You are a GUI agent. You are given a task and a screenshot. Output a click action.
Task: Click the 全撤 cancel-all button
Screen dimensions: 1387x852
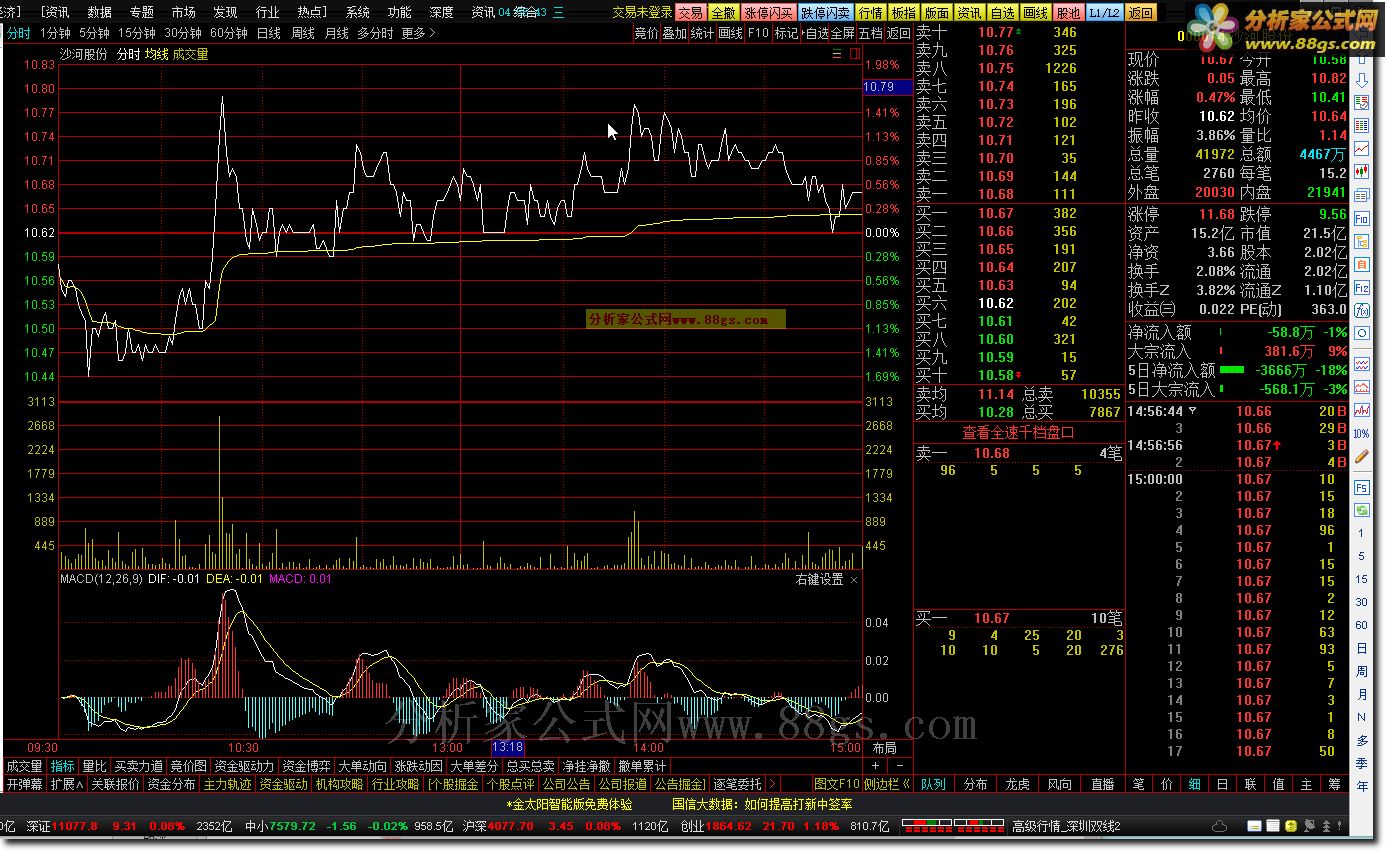click(x=723, y=13)
